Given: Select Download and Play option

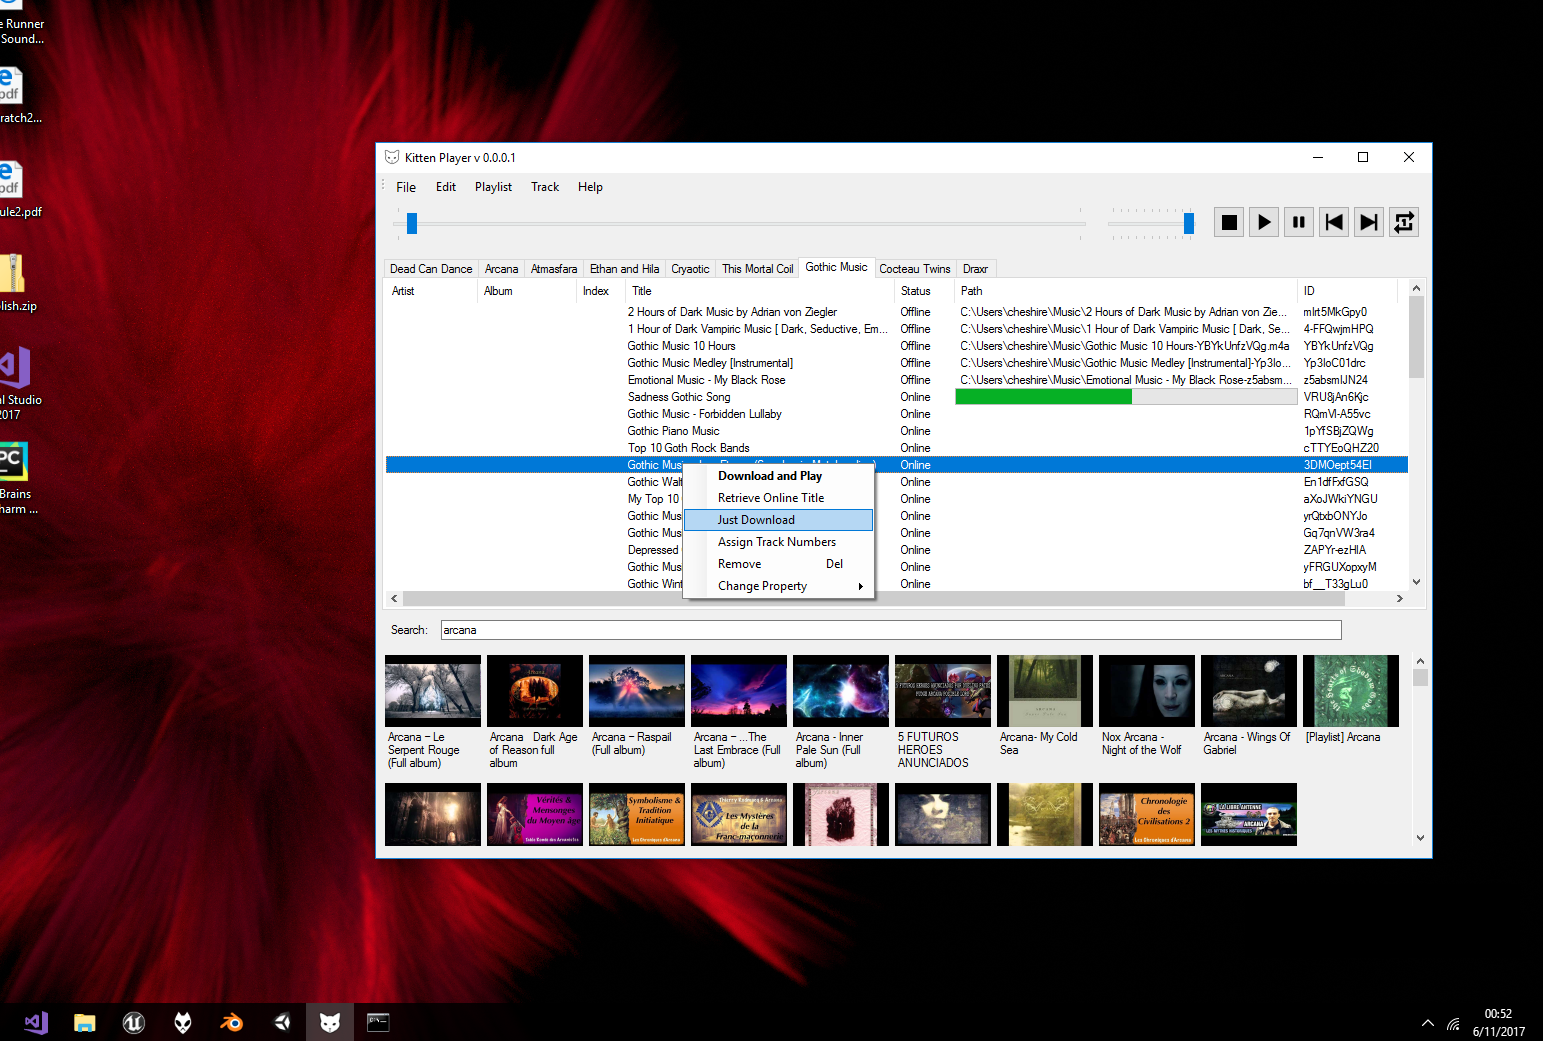Looking at the screenshot, I should coord(770,476).
